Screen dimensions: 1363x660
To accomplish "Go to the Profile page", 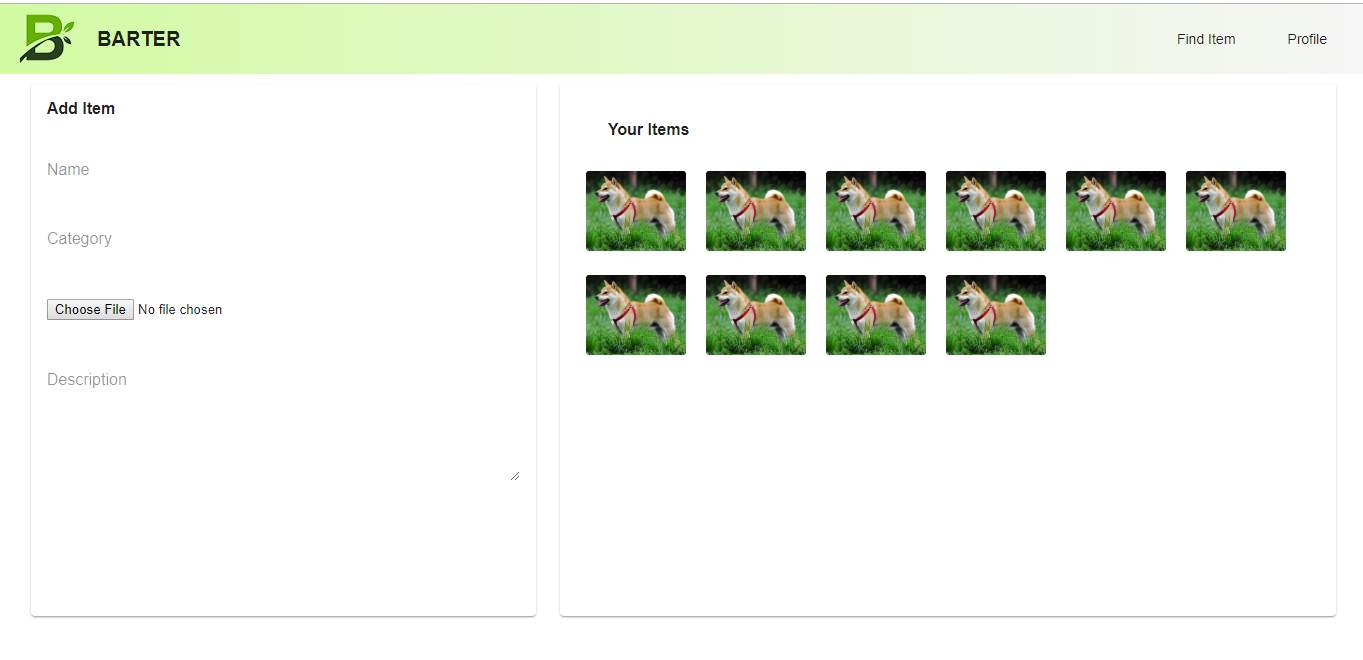I will click(x=1307, y=39).
